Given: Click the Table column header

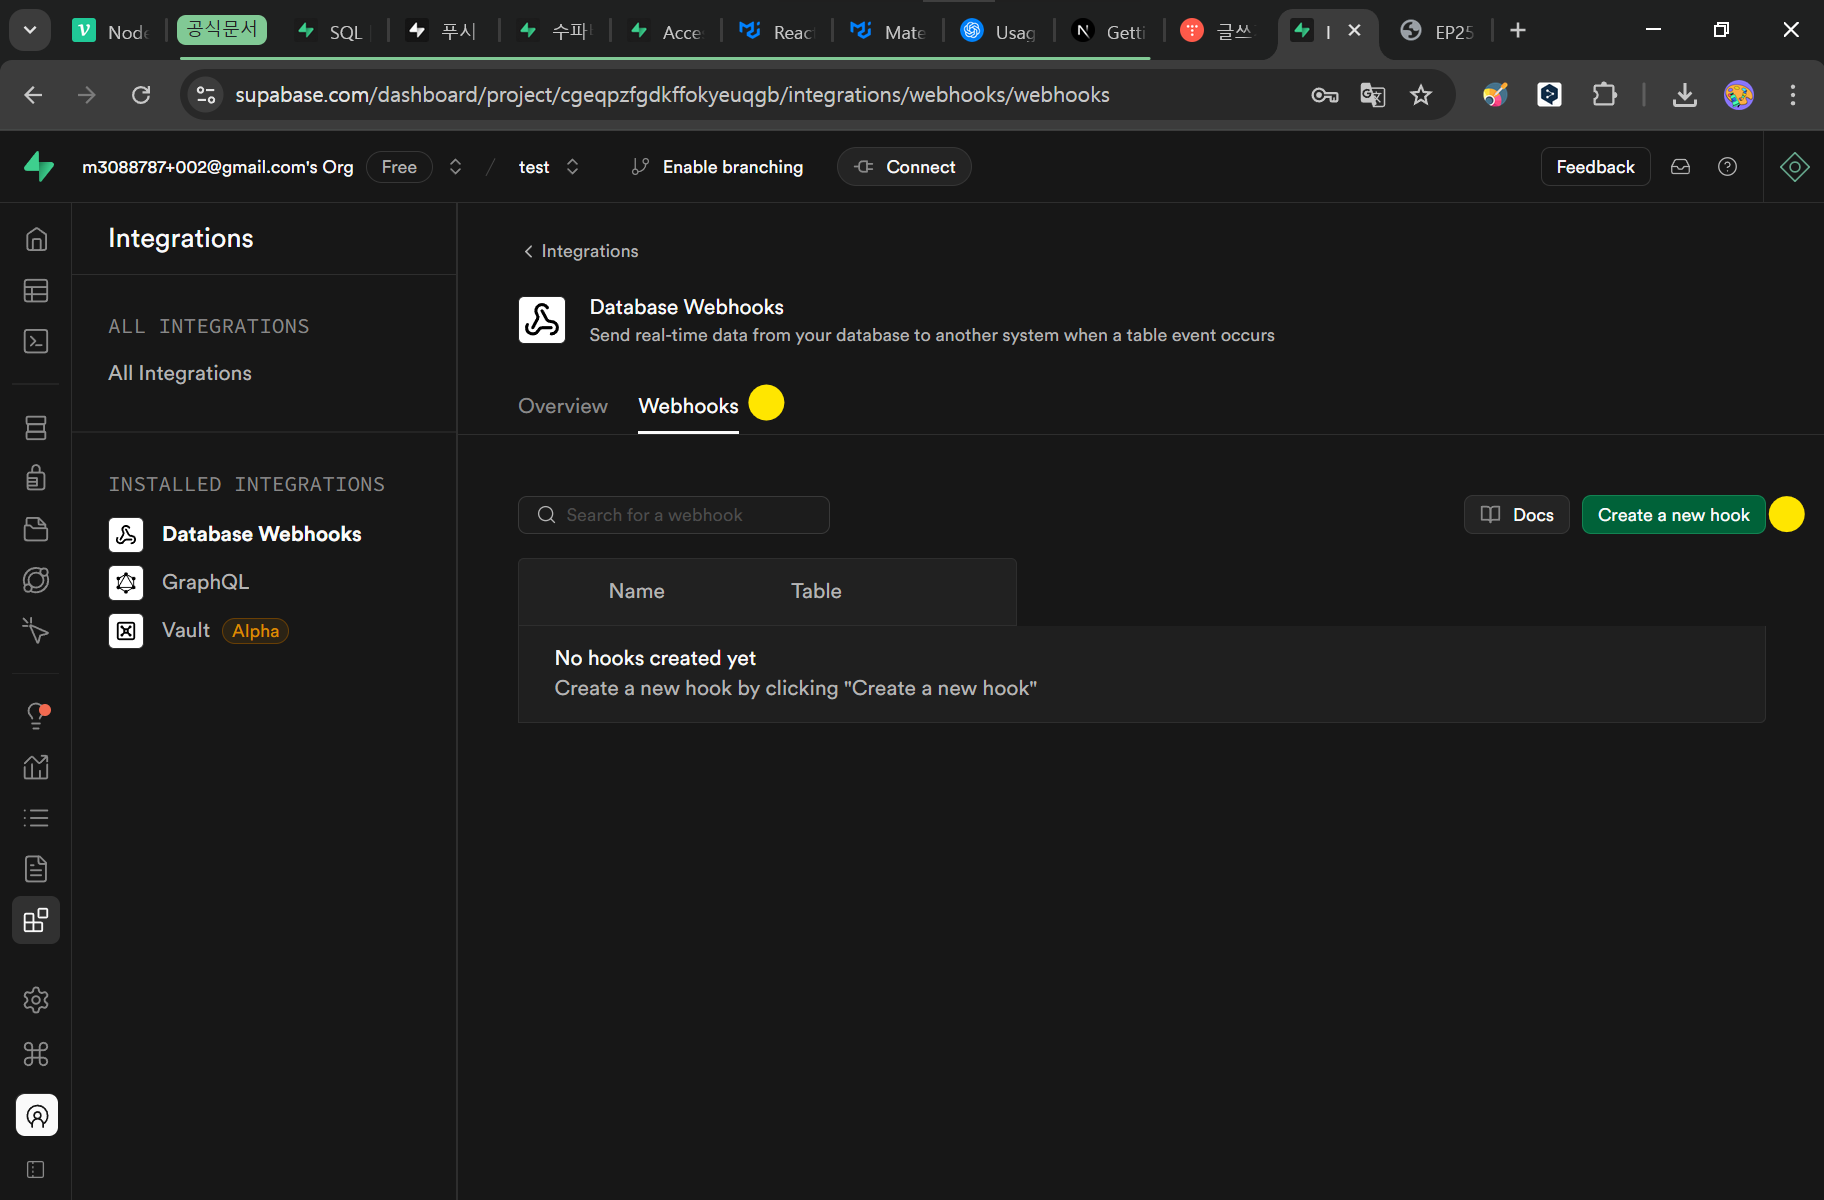Looking at the screenshot, I should [816, 591].
